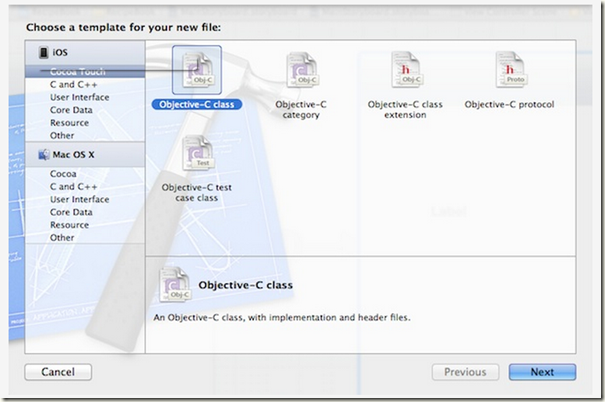Click the Cancel button

pyautogui.click(x=58, y=372)
